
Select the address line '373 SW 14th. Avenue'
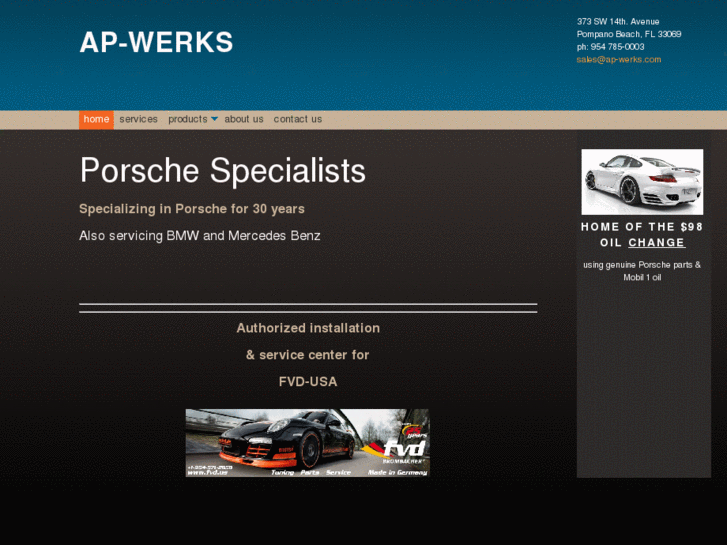(618, 21)
